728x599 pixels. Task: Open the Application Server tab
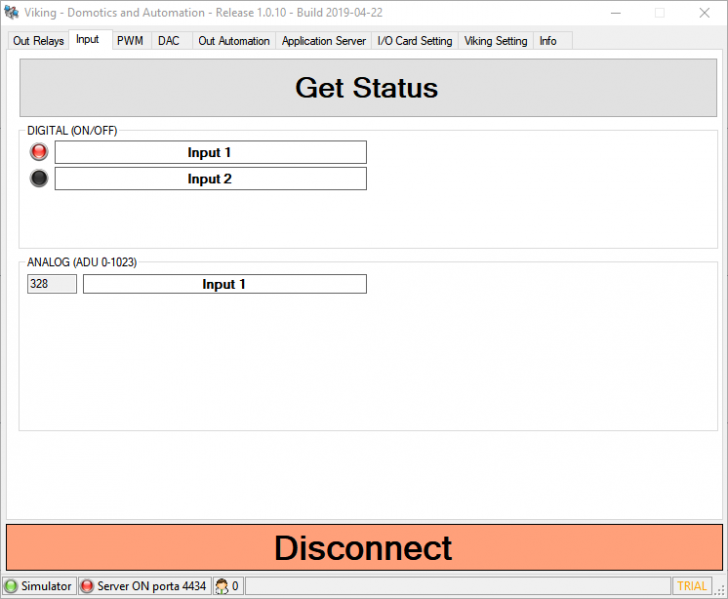tap(324, 41)
